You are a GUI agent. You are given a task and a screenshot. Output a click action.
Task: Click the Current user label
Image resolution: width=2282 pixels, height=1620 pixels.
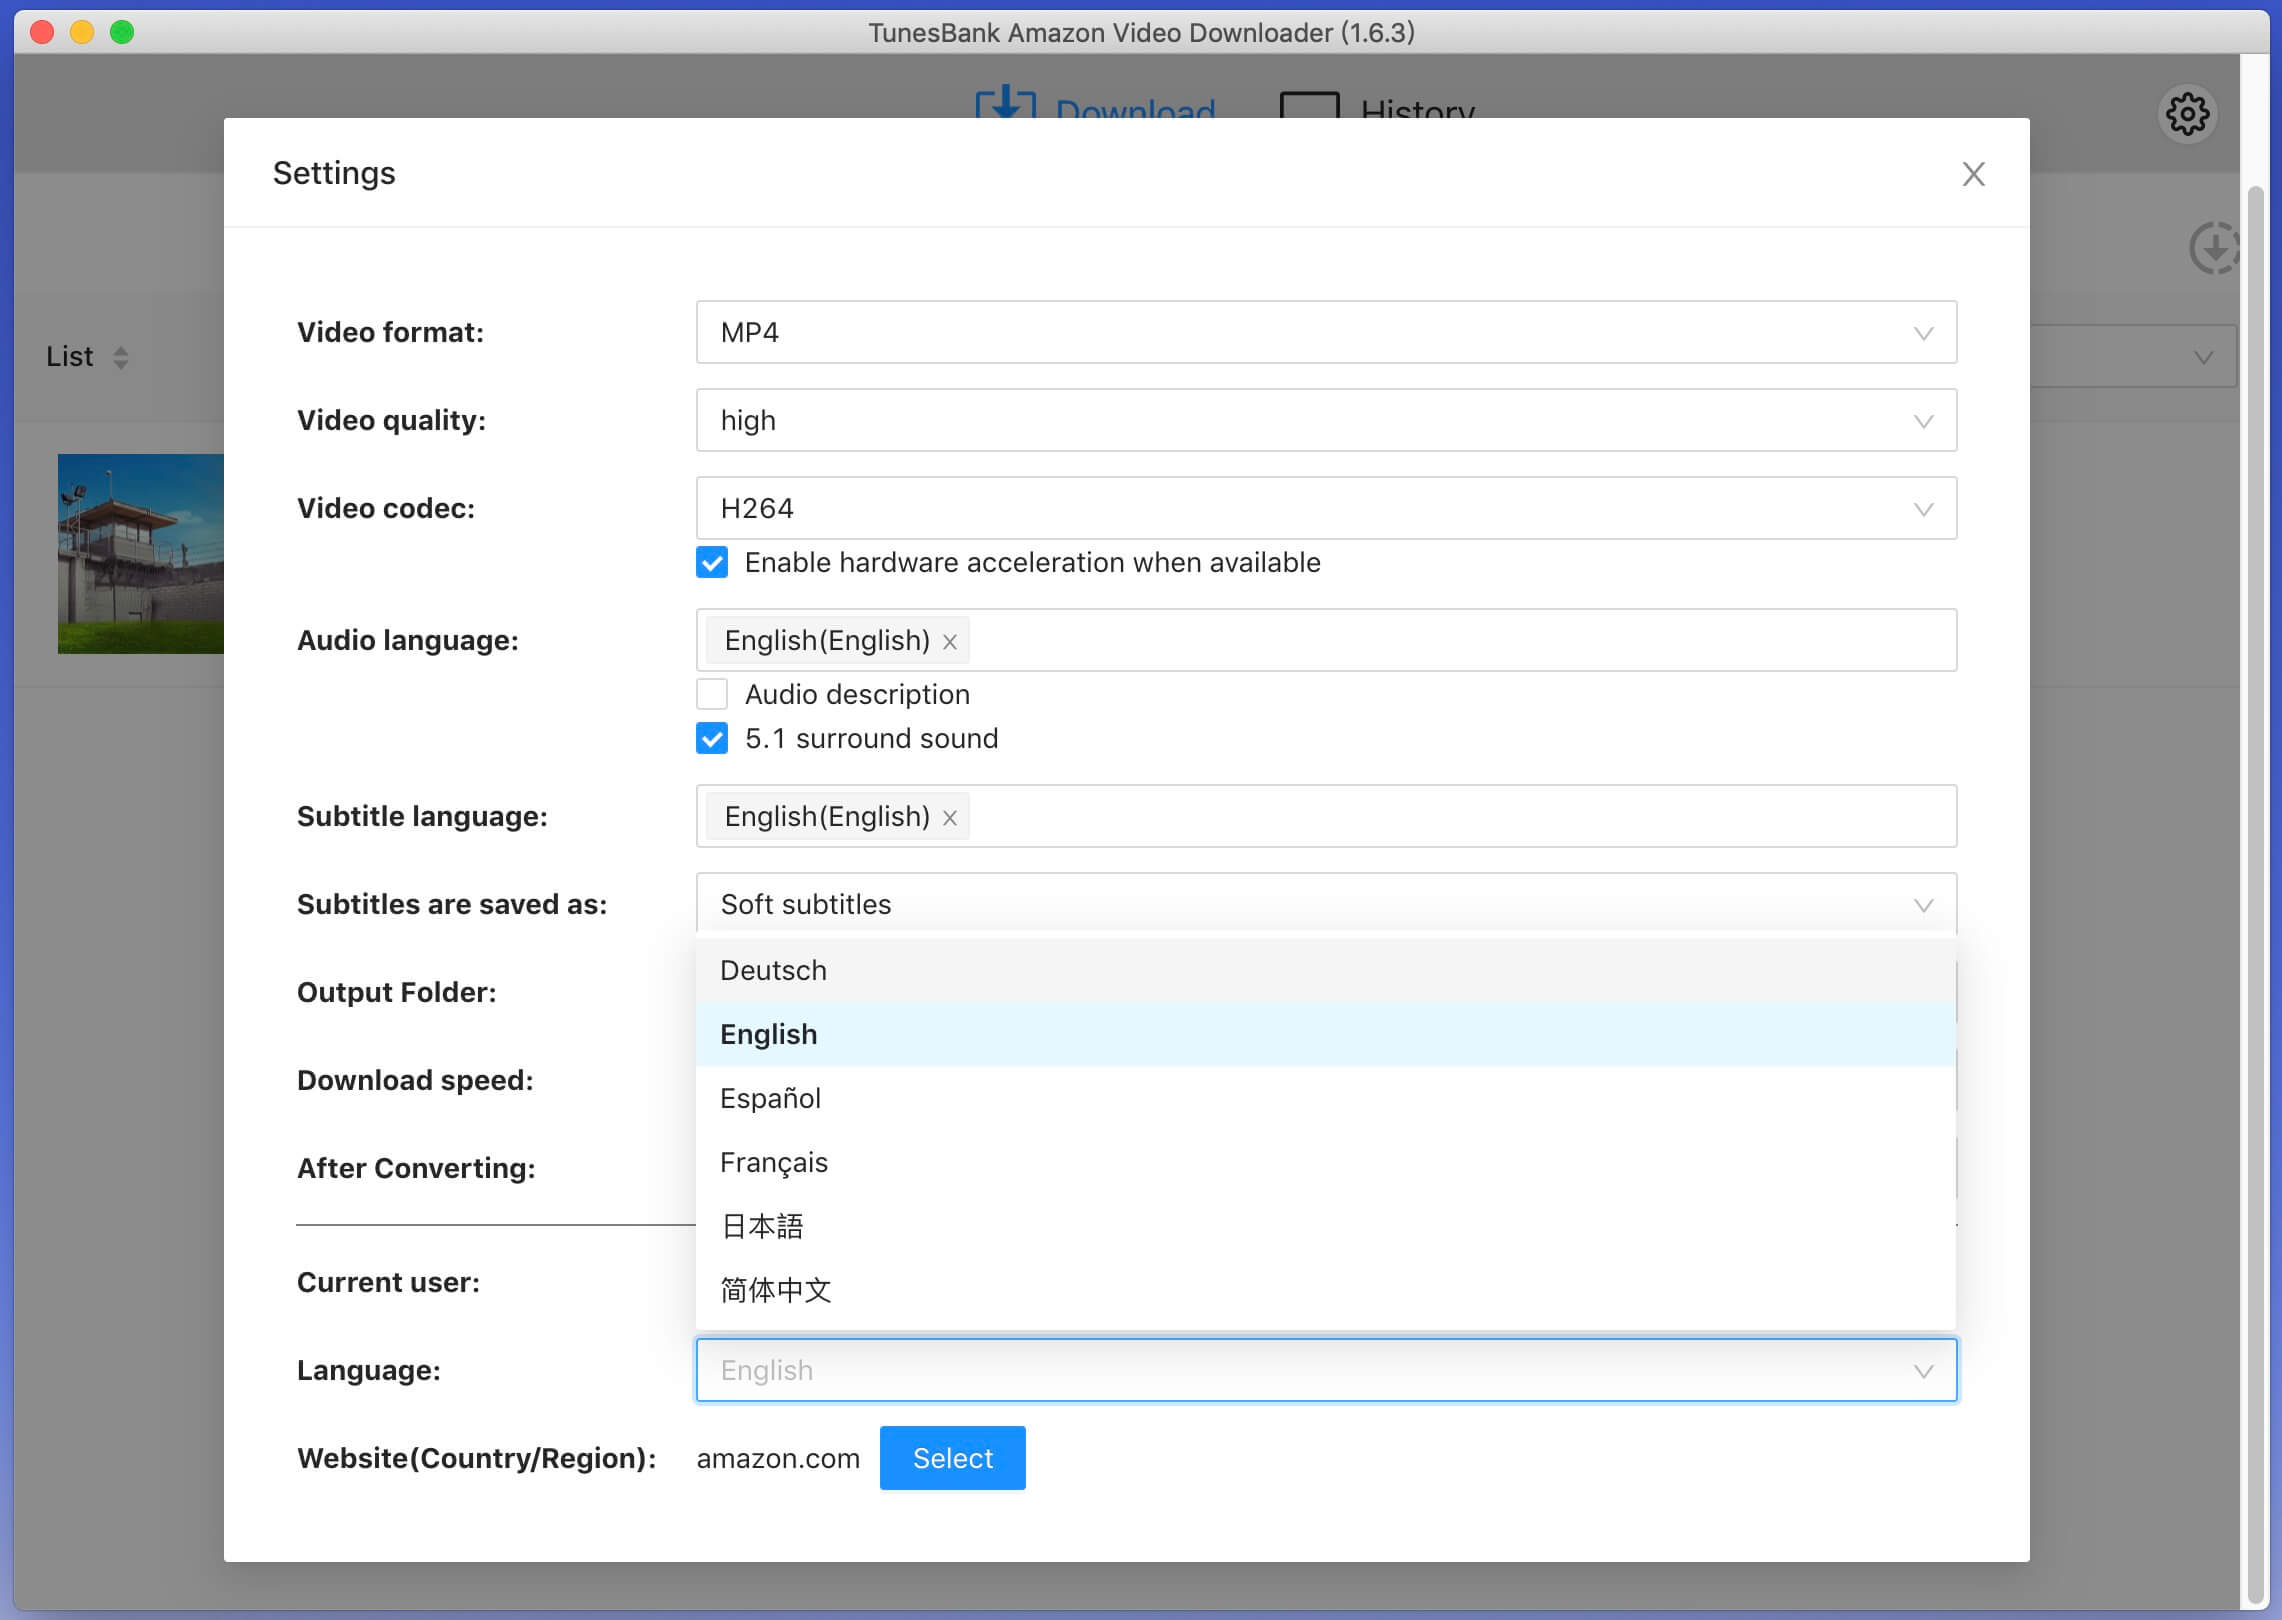(x=388, y=1282)
